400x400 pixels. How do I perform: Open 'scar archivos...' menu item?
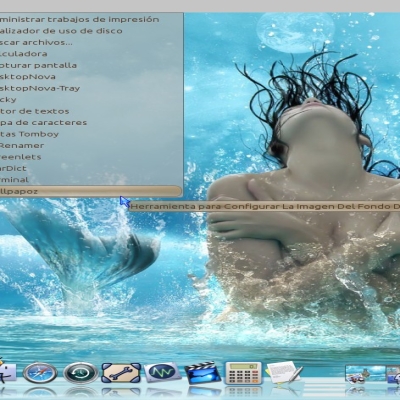pos(91,42)
